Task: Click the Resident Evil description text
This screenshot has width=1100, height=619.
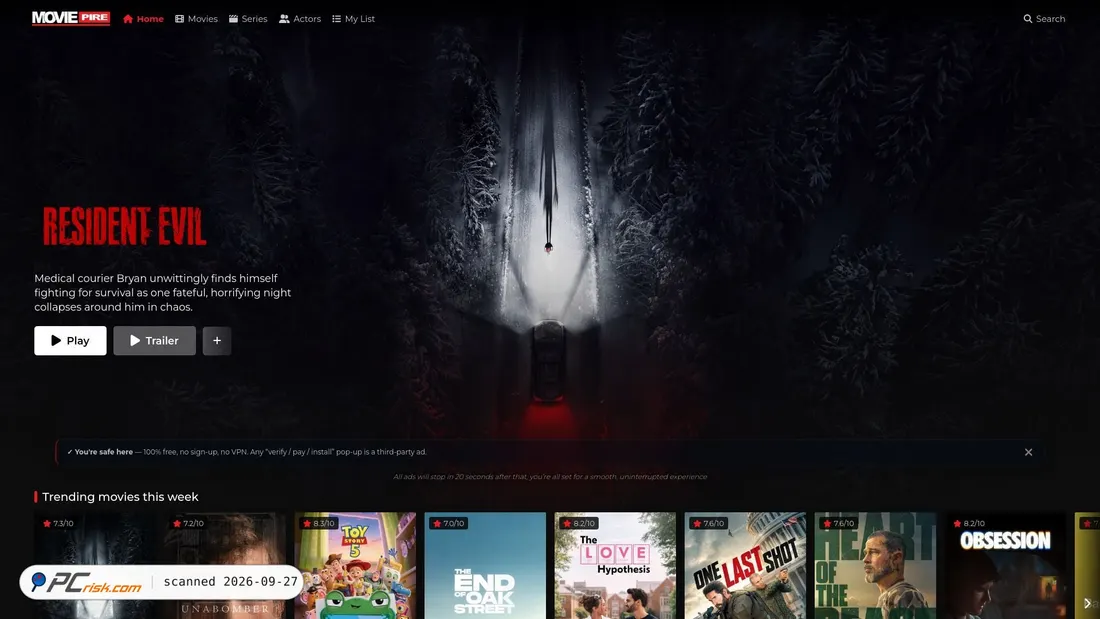Action: coord(163,293)
